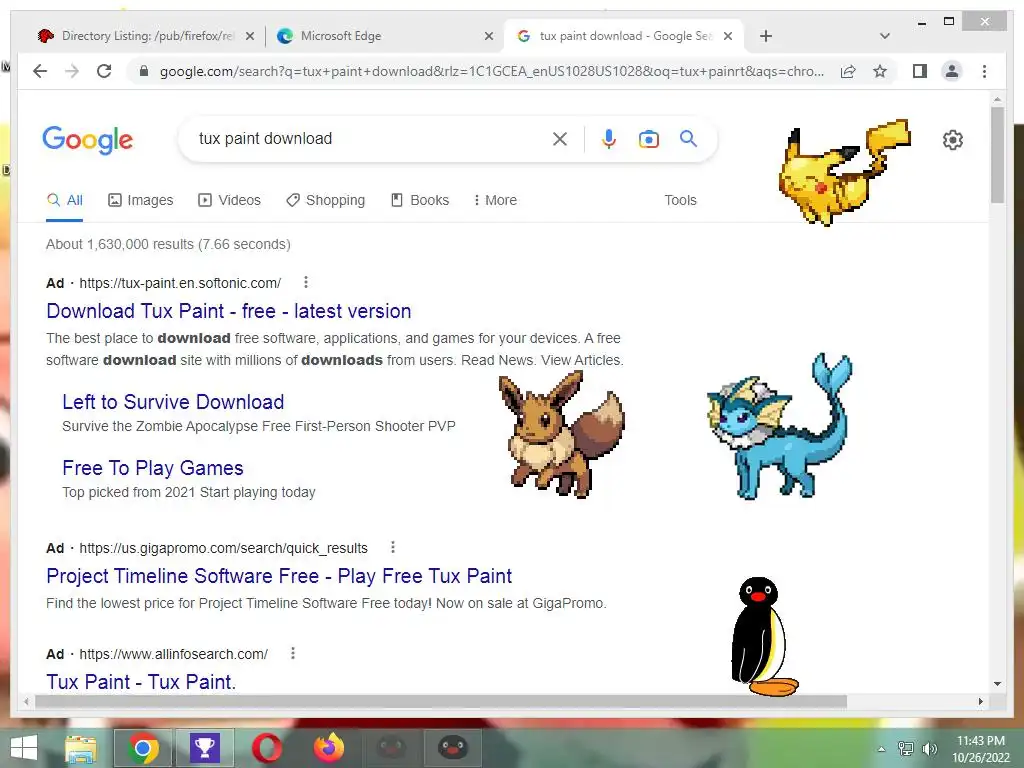Open the search Tools options
Image resolution: width=1024 pixels, height=768 pixels.
680,200
